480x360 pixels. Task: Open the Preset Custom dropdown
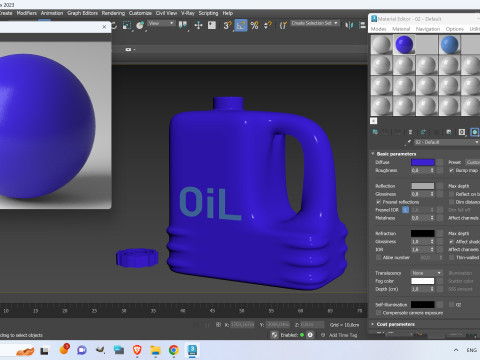click(x=473, y=162)
